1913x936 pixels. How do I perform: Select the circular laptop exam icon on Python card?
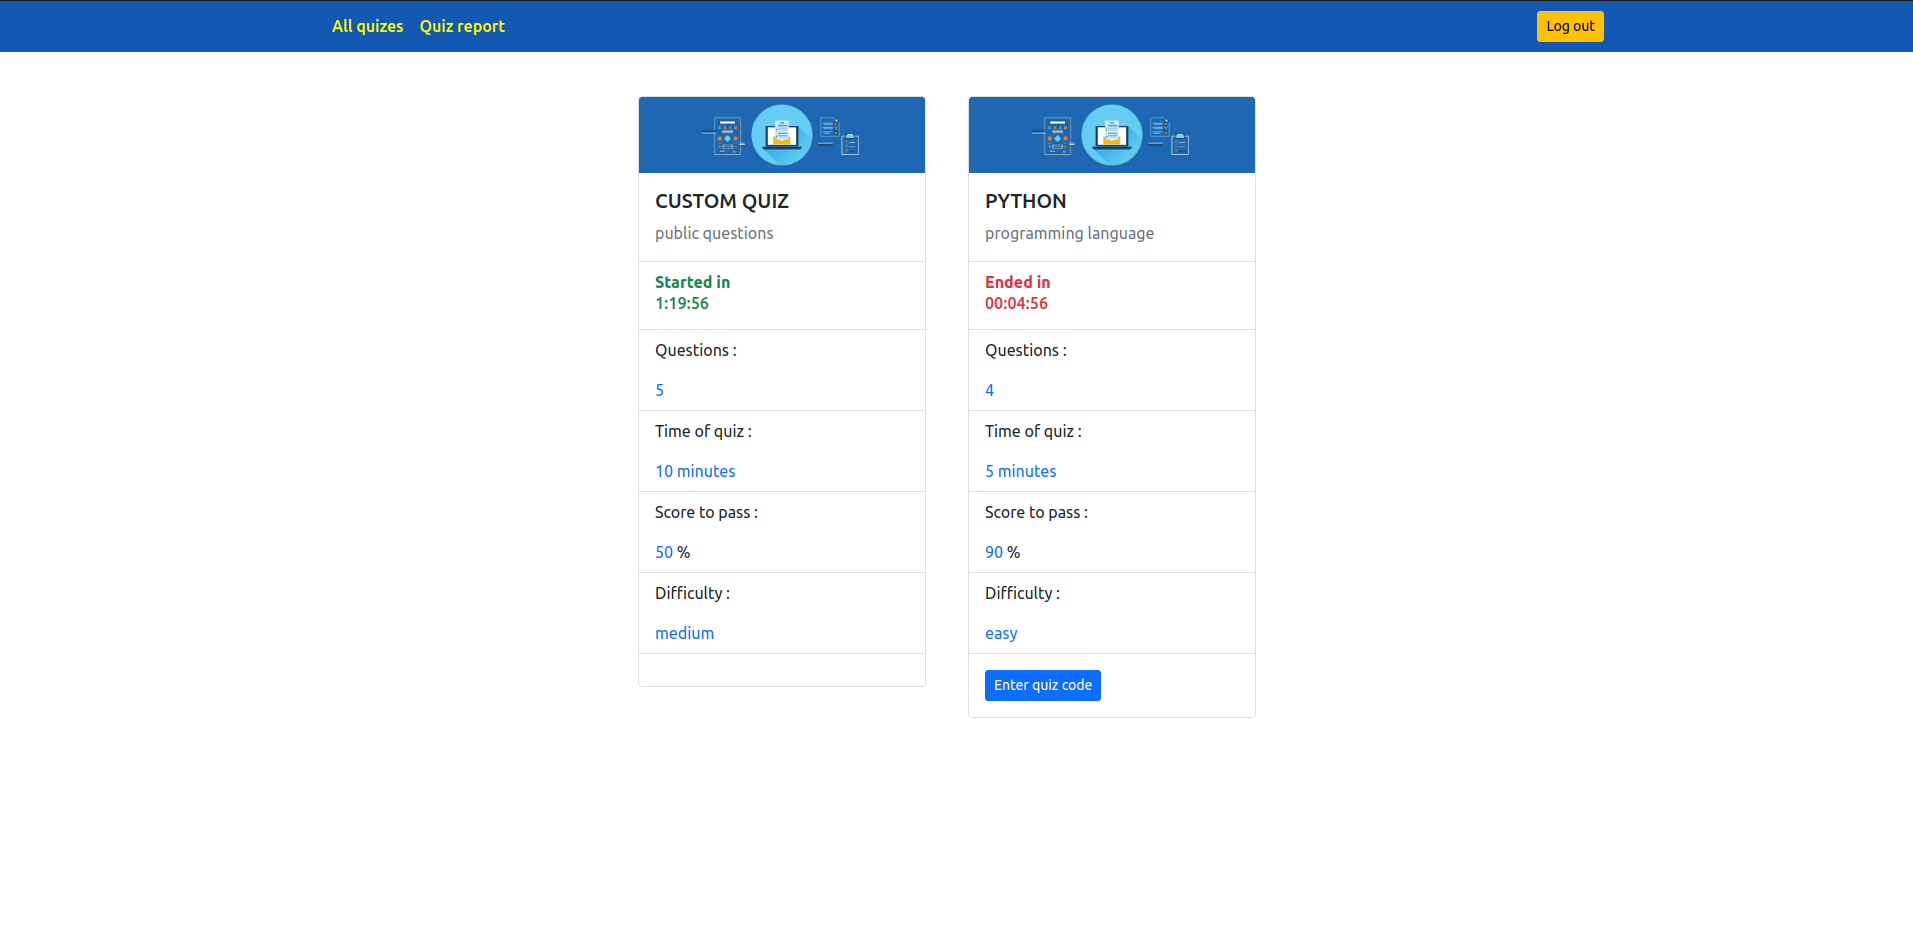pyautogui.click(x=1111, y=134)
